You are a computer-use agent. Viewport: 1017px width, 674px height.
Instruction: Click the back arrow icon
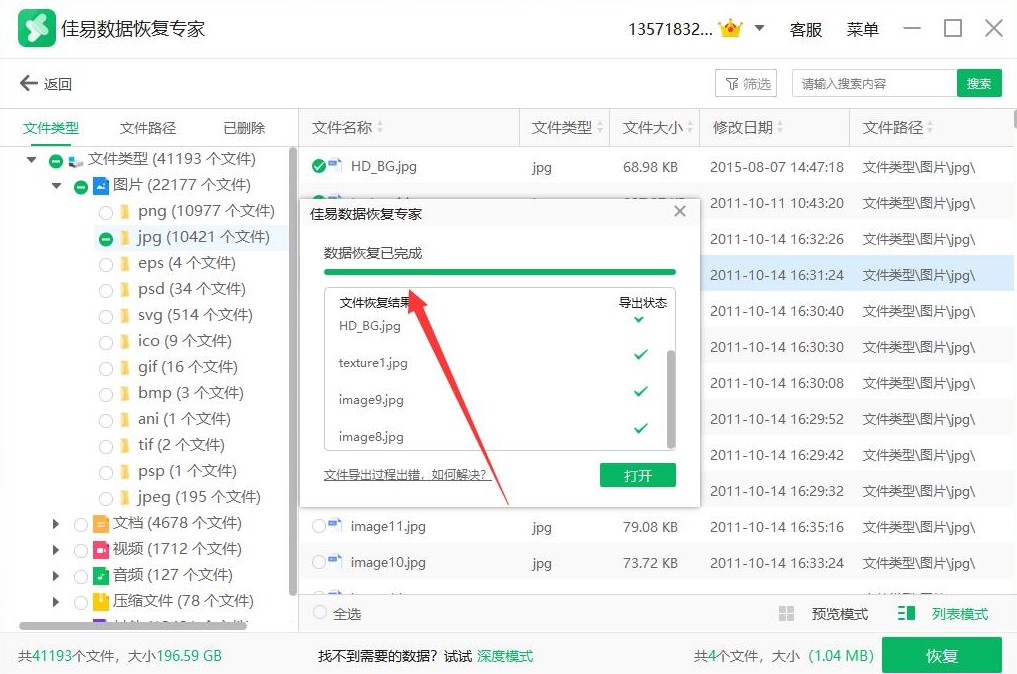[28, 84]
